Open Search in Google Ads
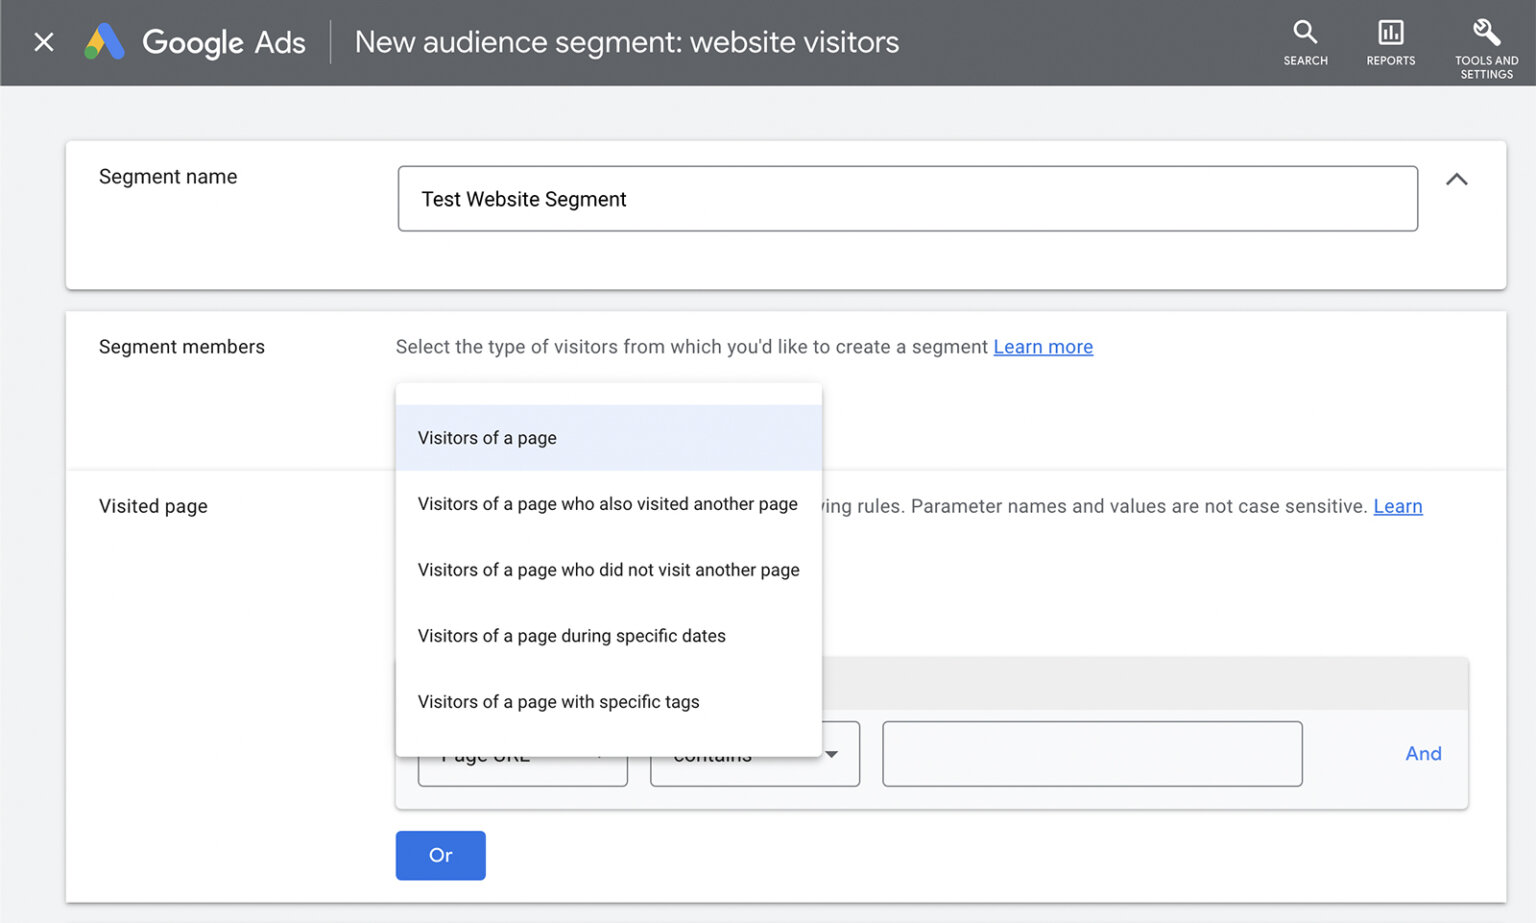Image resolution: width=1536 pixels, height=923 pixels. tap(1305, 42)
